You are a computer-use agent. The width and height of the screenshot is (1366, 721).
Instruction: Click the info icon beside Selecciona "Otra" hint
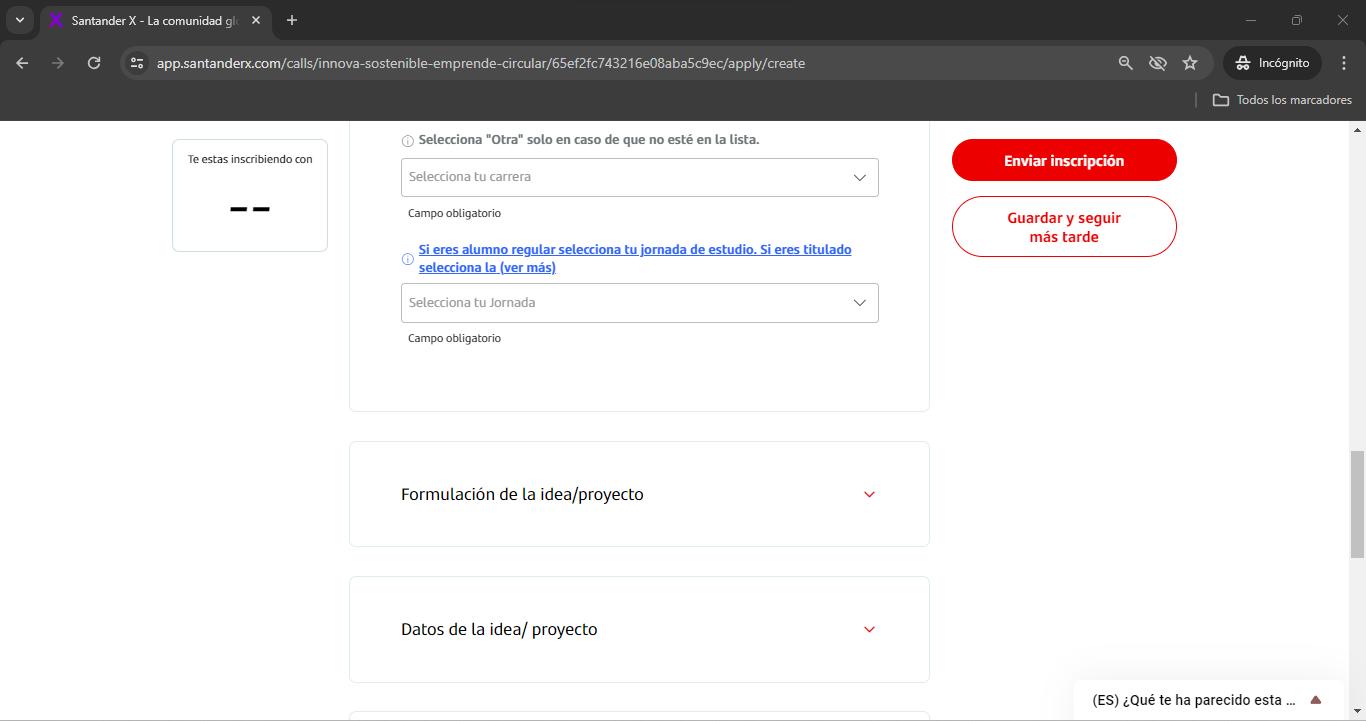(407, 141)
